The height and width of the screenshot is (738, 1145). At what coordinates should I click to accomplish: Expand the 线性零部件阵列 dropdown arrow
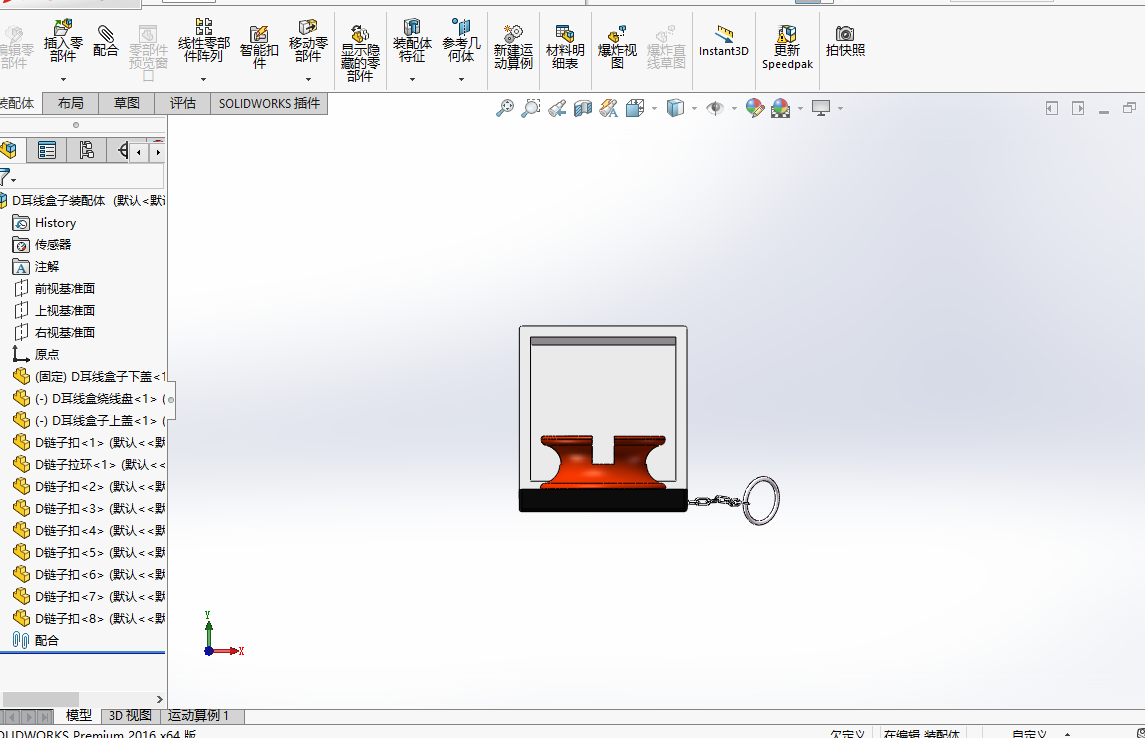204,79
